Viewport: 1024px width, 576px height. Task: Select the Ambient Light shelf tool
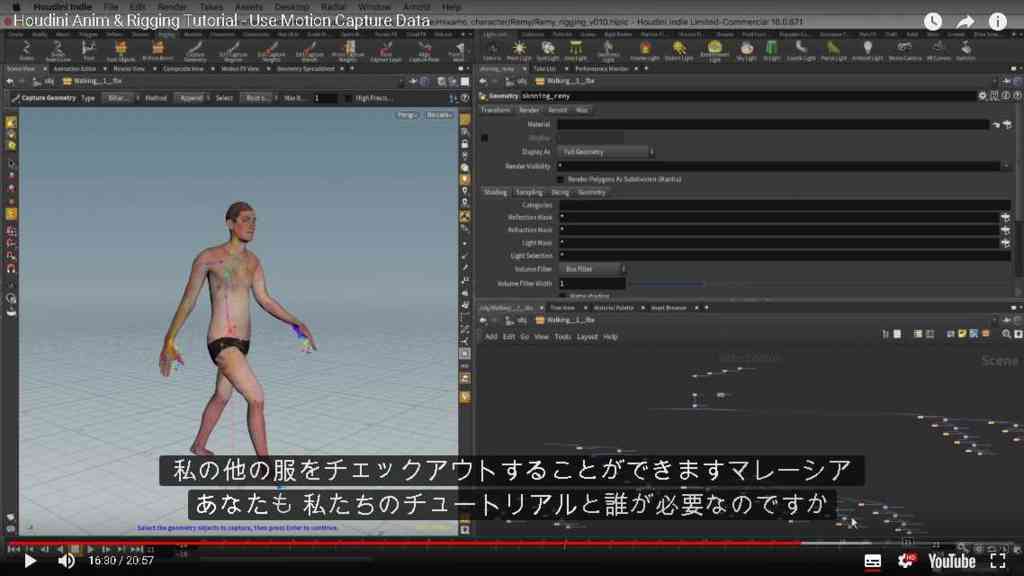(867, 50)
